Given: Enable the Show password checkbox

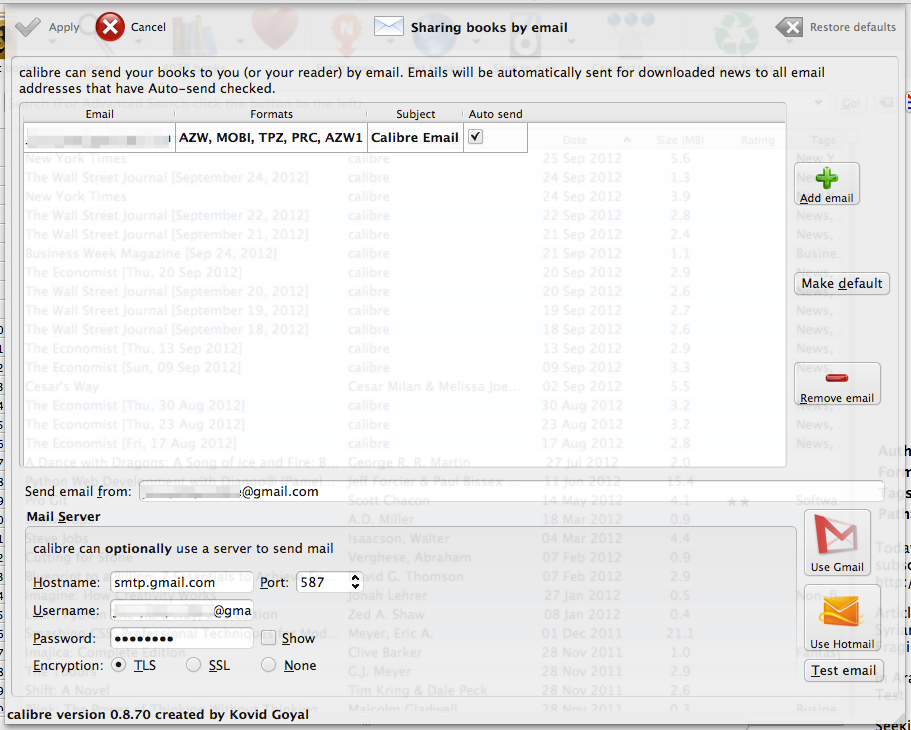Looking at the screenshot, I should [x=268, y=638].
